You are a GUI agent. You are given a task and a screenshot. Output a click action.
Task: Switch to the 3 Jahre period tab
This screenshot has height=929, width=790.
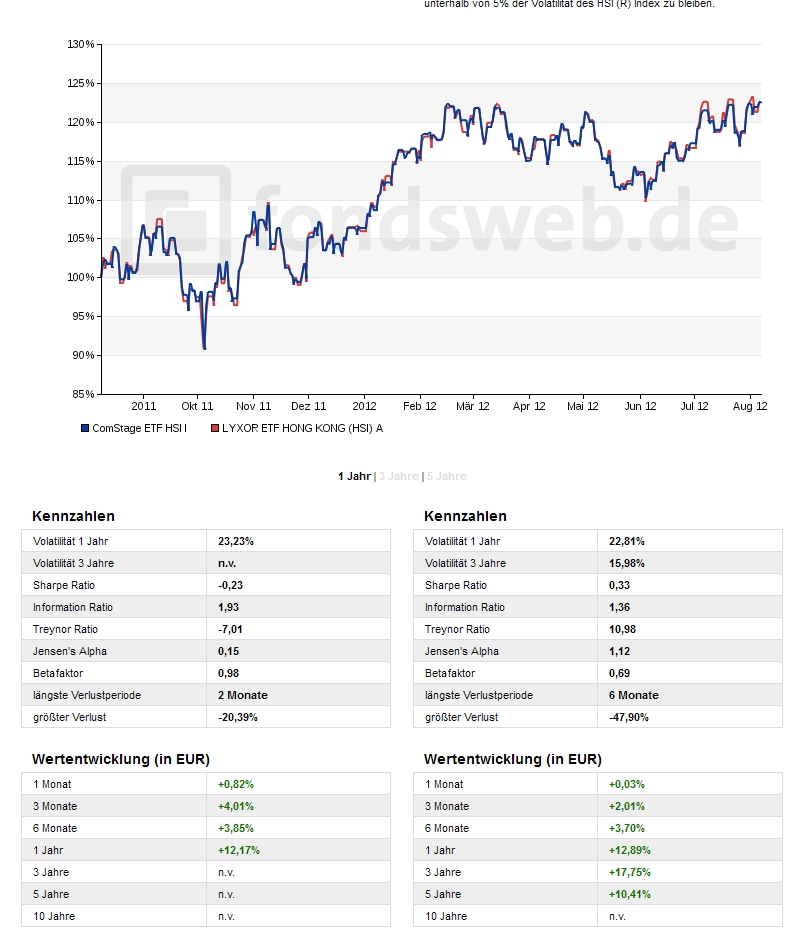pyautogui.click(x=398, y=476)
